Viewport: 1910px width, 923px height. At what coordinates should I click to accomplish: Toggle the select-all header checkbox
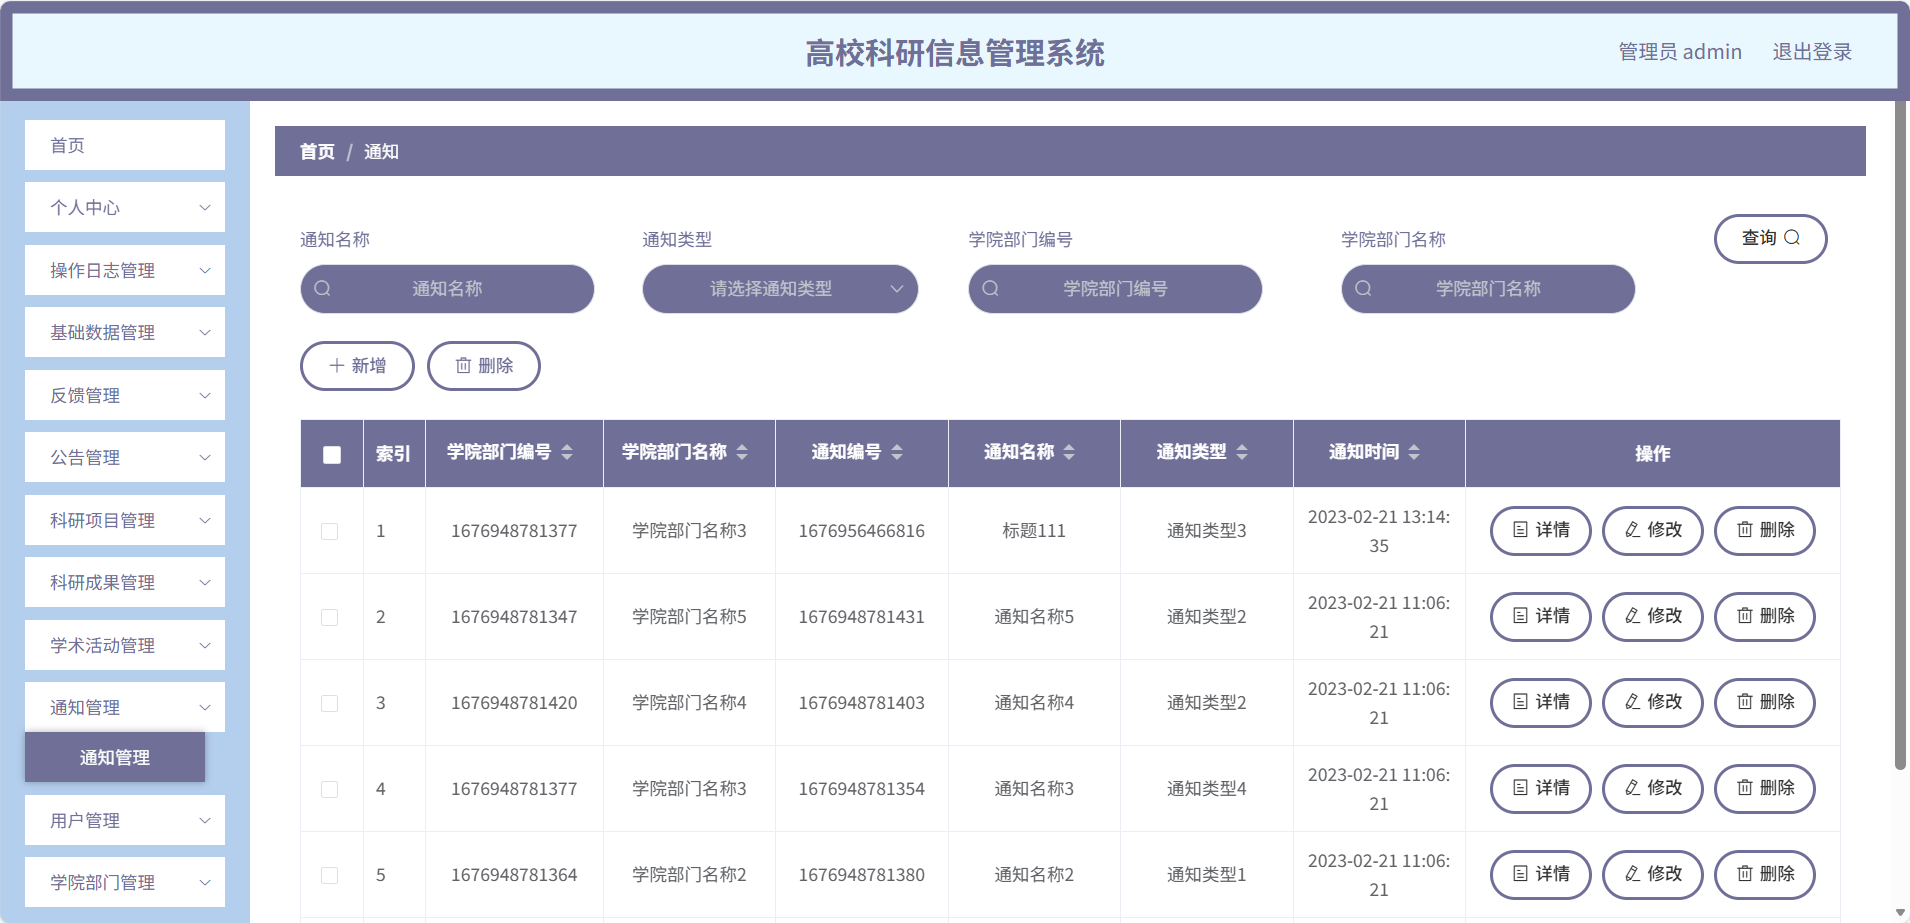pos(332,454)
